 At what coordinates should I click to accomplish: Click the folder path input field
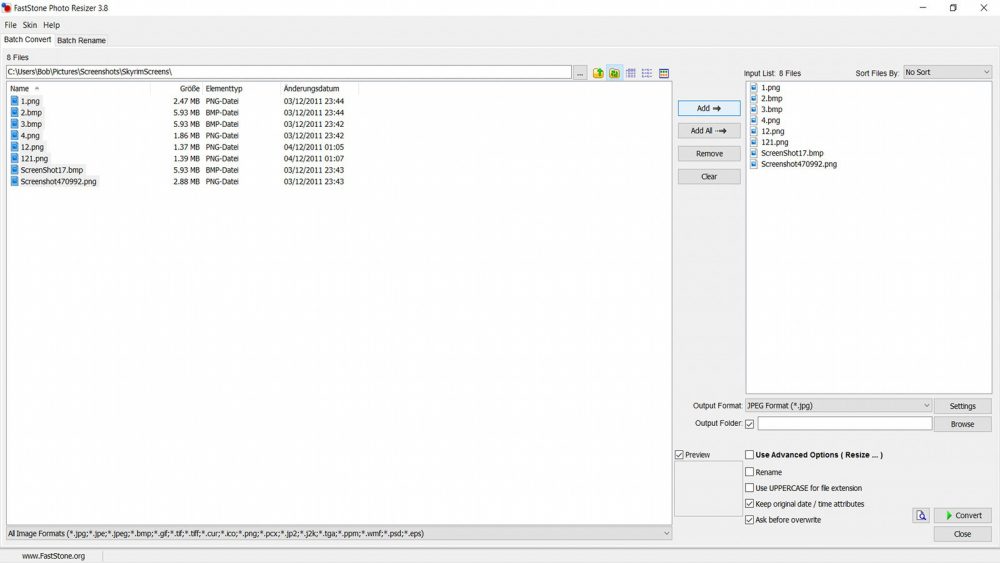click(x=288, y=72)
